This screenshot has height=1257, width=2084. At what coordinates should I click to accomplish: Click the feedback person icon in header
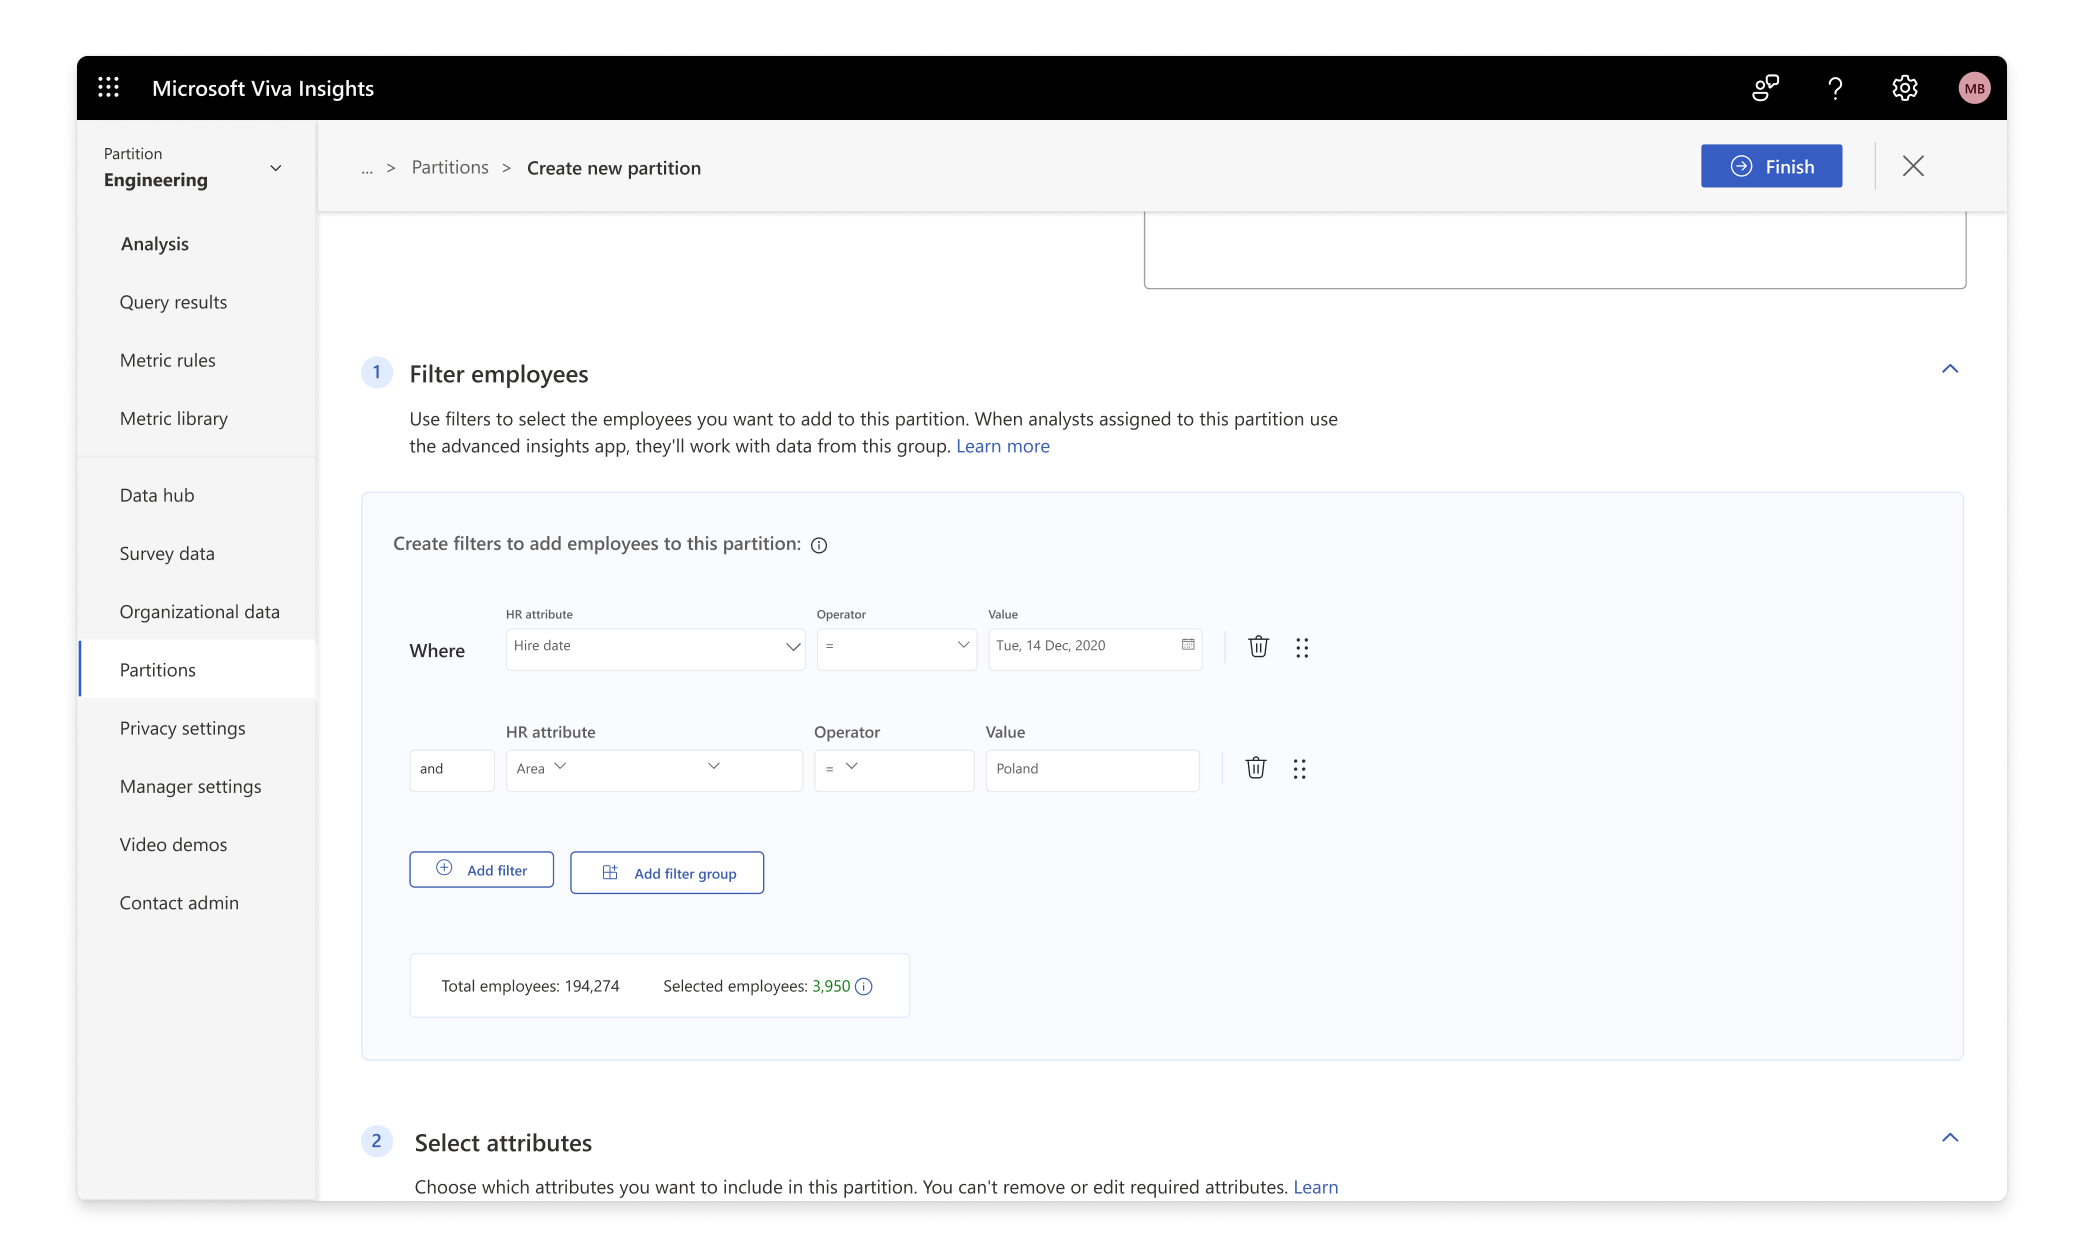1765,88
